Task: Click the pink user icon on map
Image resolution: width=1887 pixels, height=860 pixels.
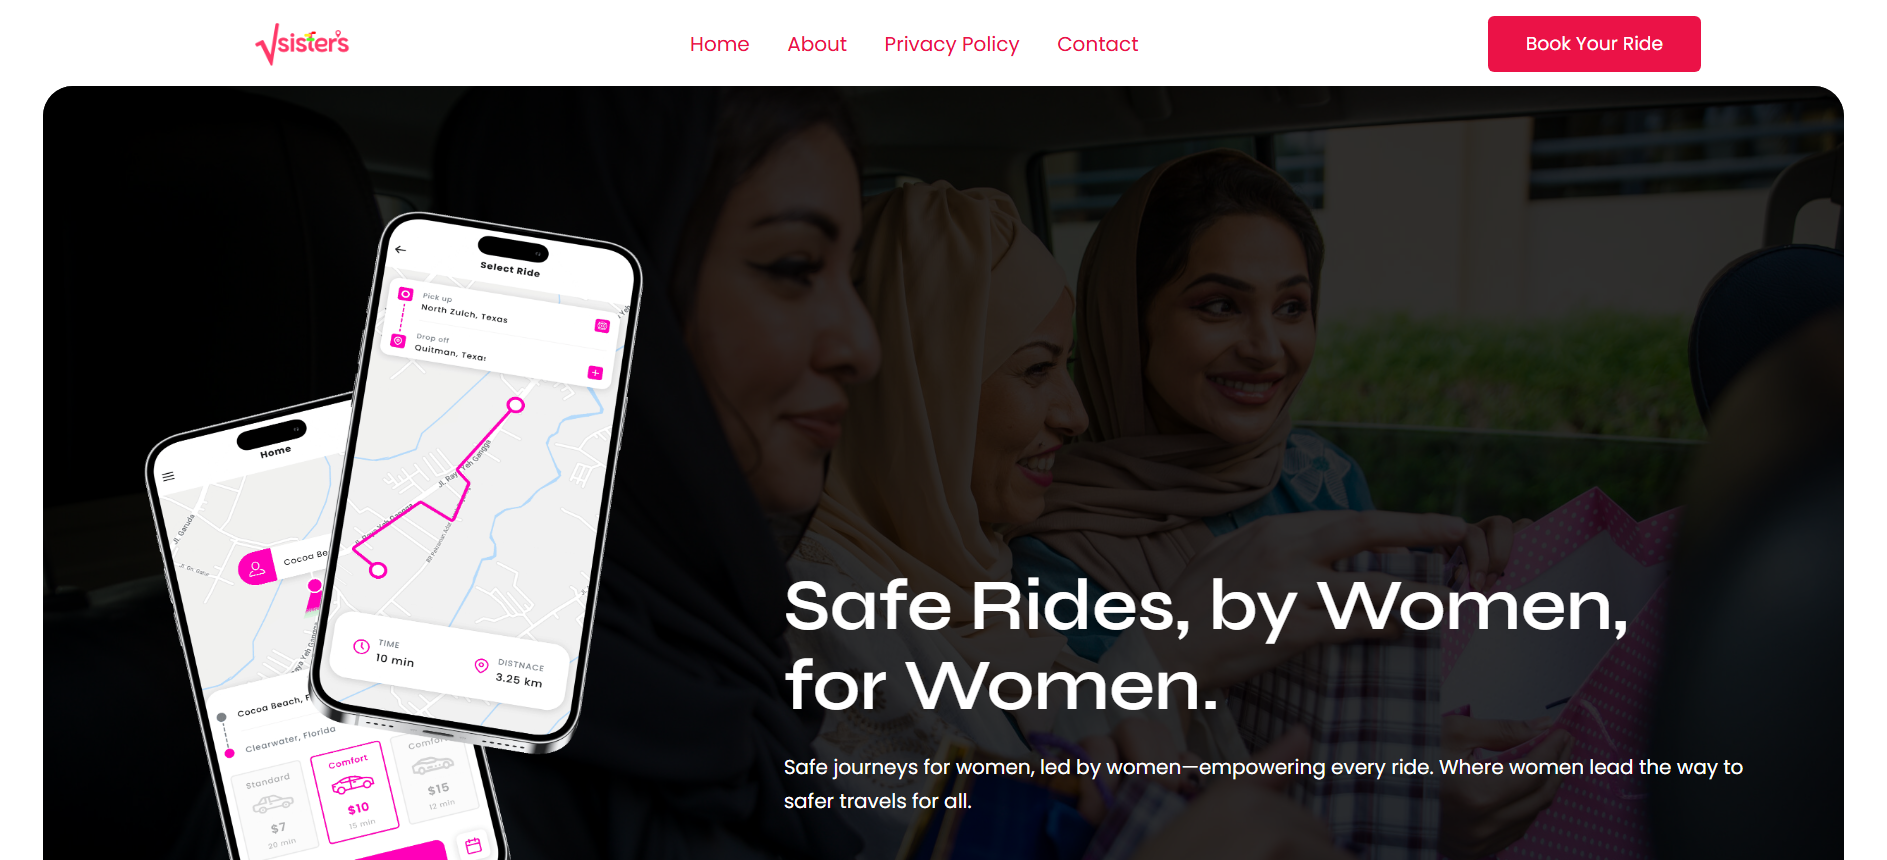Action: point(256,568)
